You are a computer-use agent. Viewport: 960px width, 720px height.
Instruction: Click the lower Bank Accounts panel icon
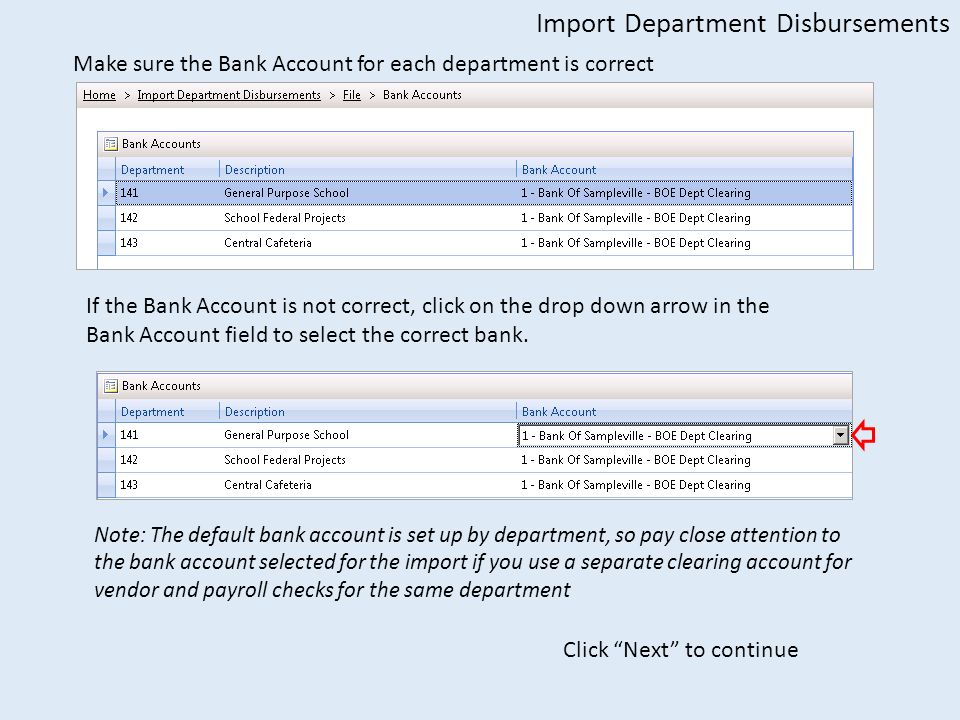111,386
